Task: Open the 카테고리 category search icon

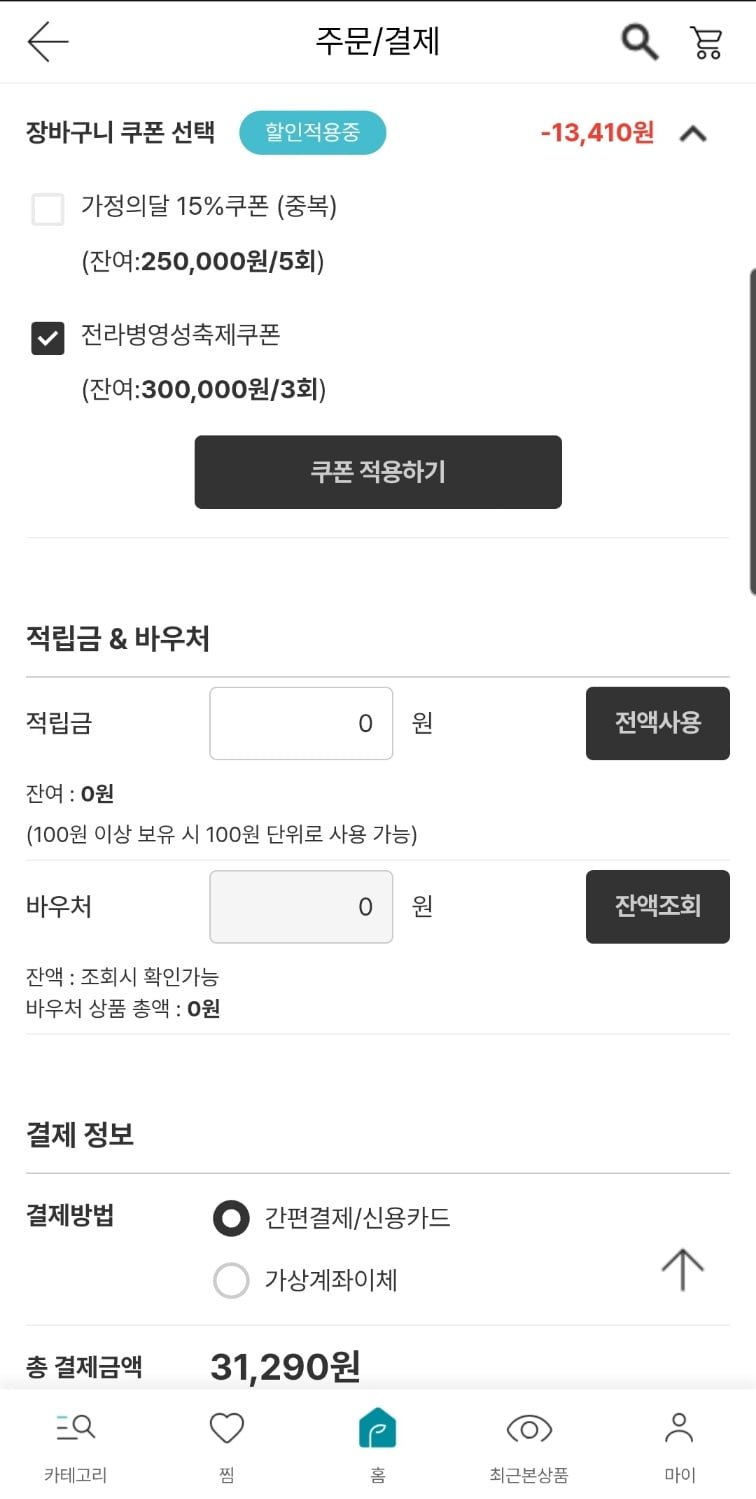Action: tap(75, 1428)
